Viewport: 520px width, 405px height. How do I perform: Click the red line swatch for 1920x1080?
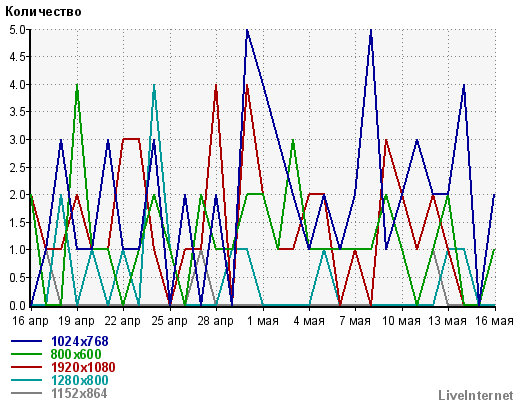[x=27, y=367]
